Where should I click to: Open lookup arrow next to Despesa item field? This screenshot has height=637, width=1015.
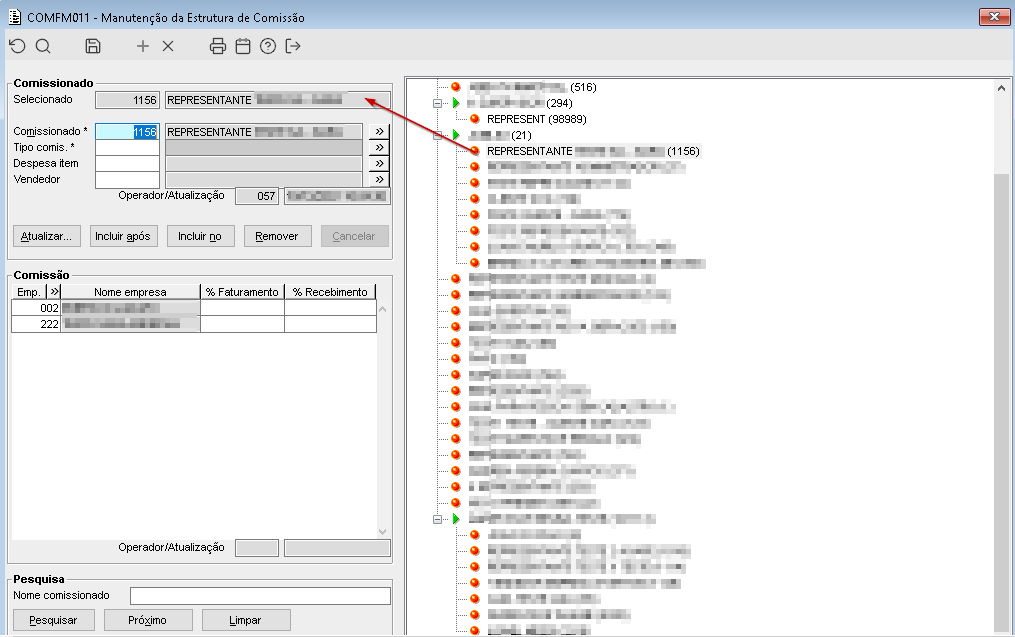(x=379, y=163)
